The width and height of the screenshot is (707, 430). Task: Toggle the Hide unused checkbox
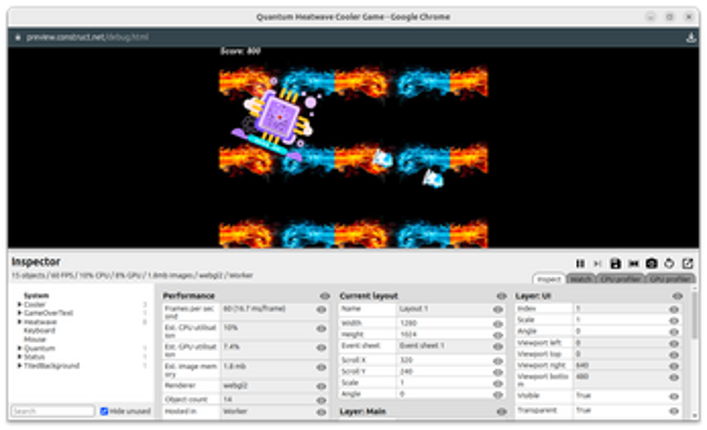(104, 411)
